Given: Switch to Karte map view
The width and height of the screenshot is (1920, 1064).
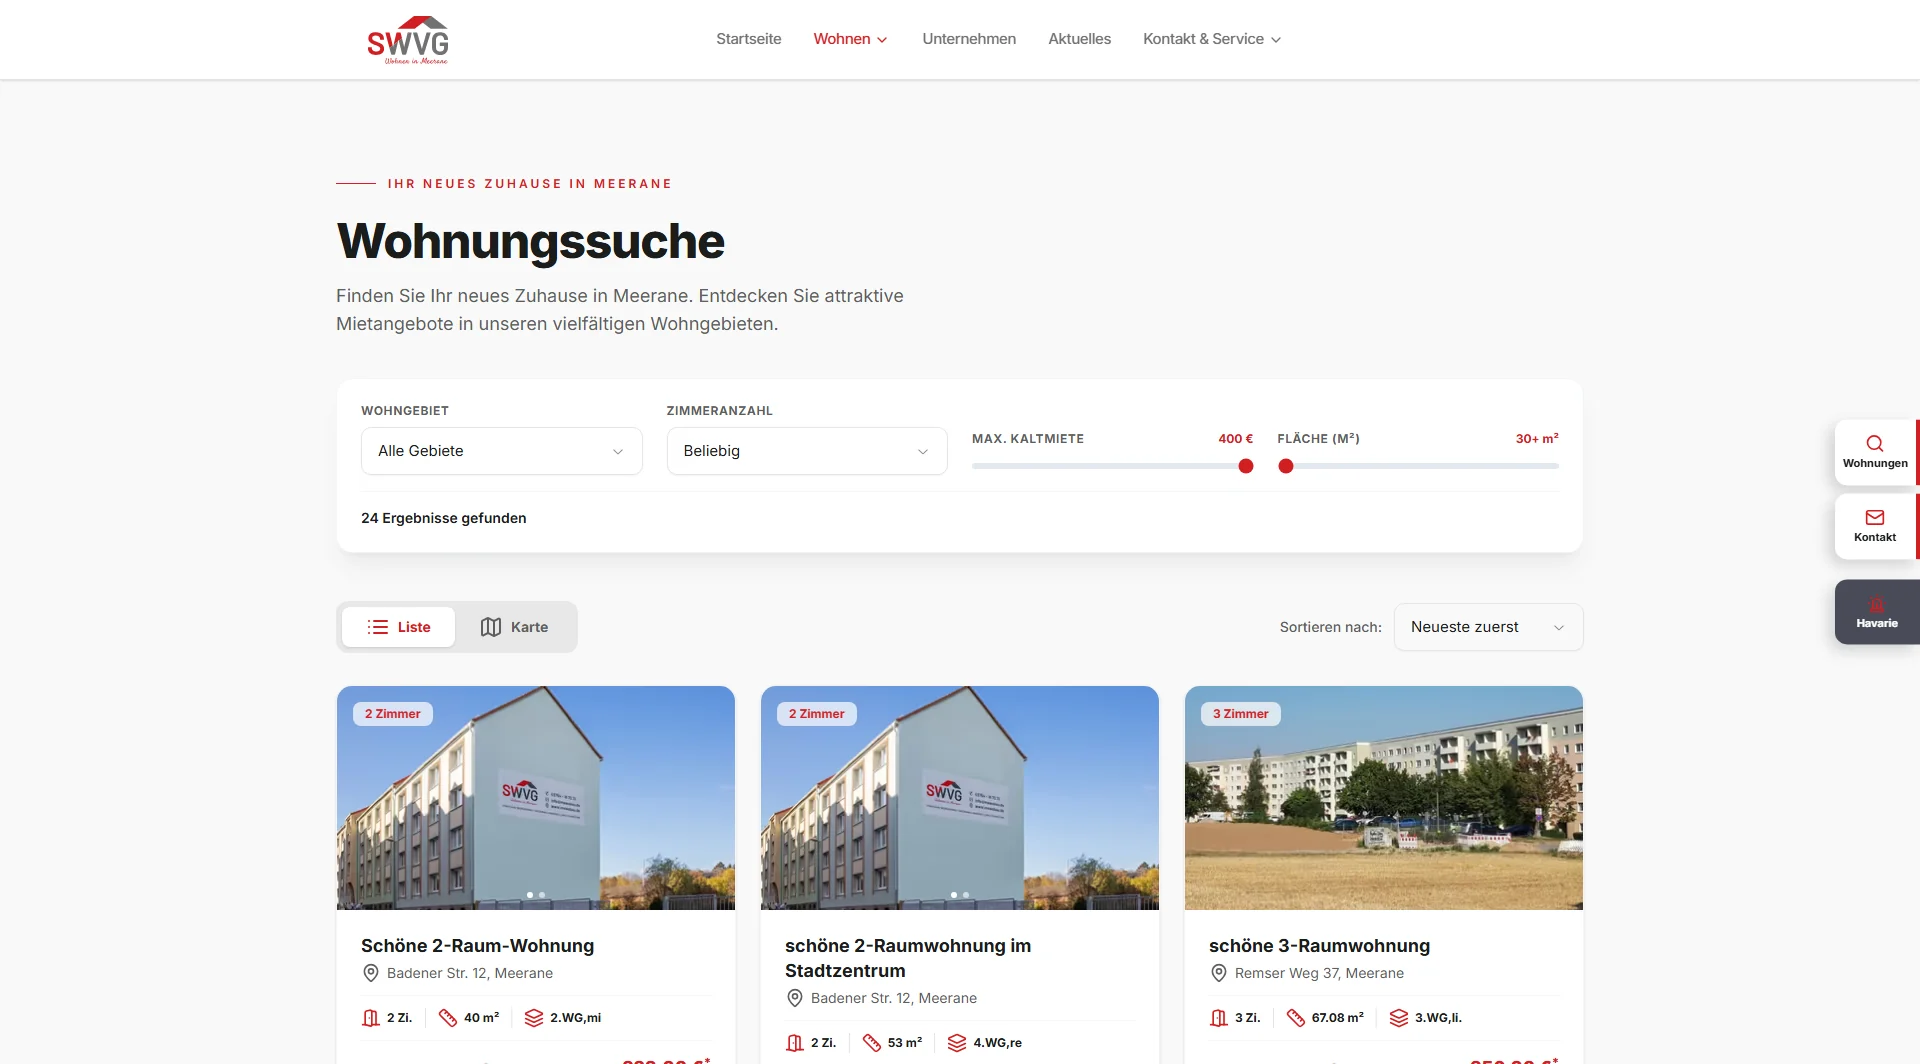Looking at the screenshot, I should point(514,627).
